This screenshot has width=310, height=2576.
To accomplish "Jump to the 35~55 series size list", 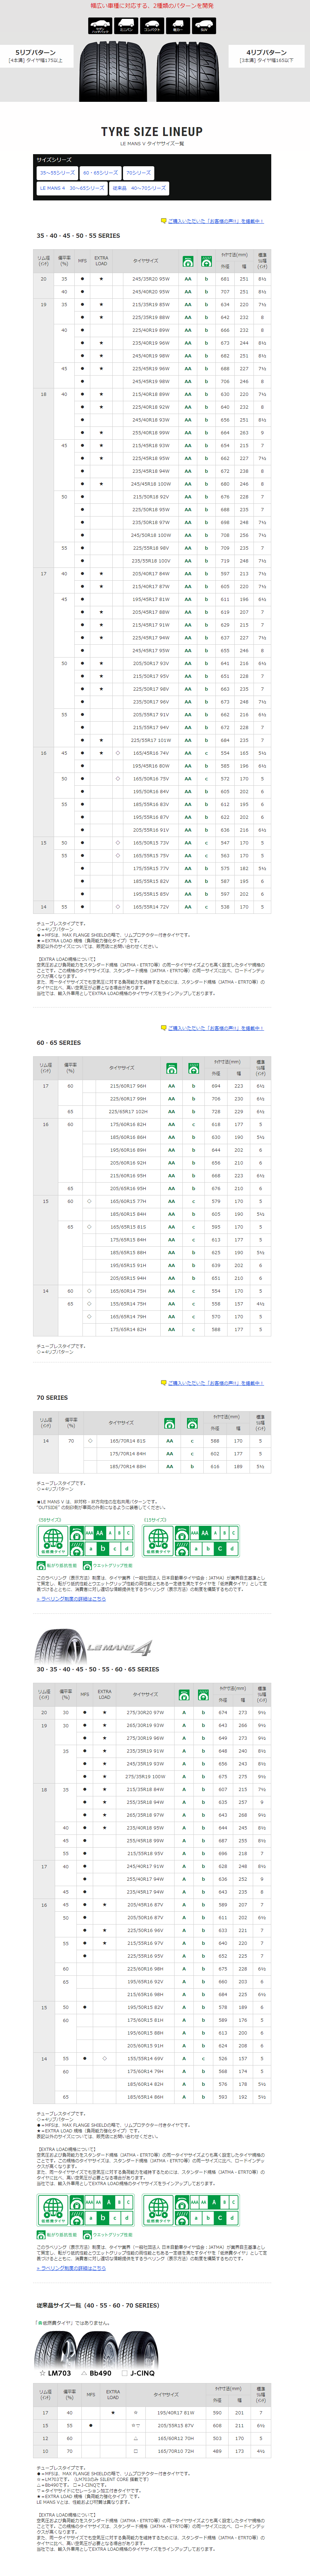I will (57, 173).
